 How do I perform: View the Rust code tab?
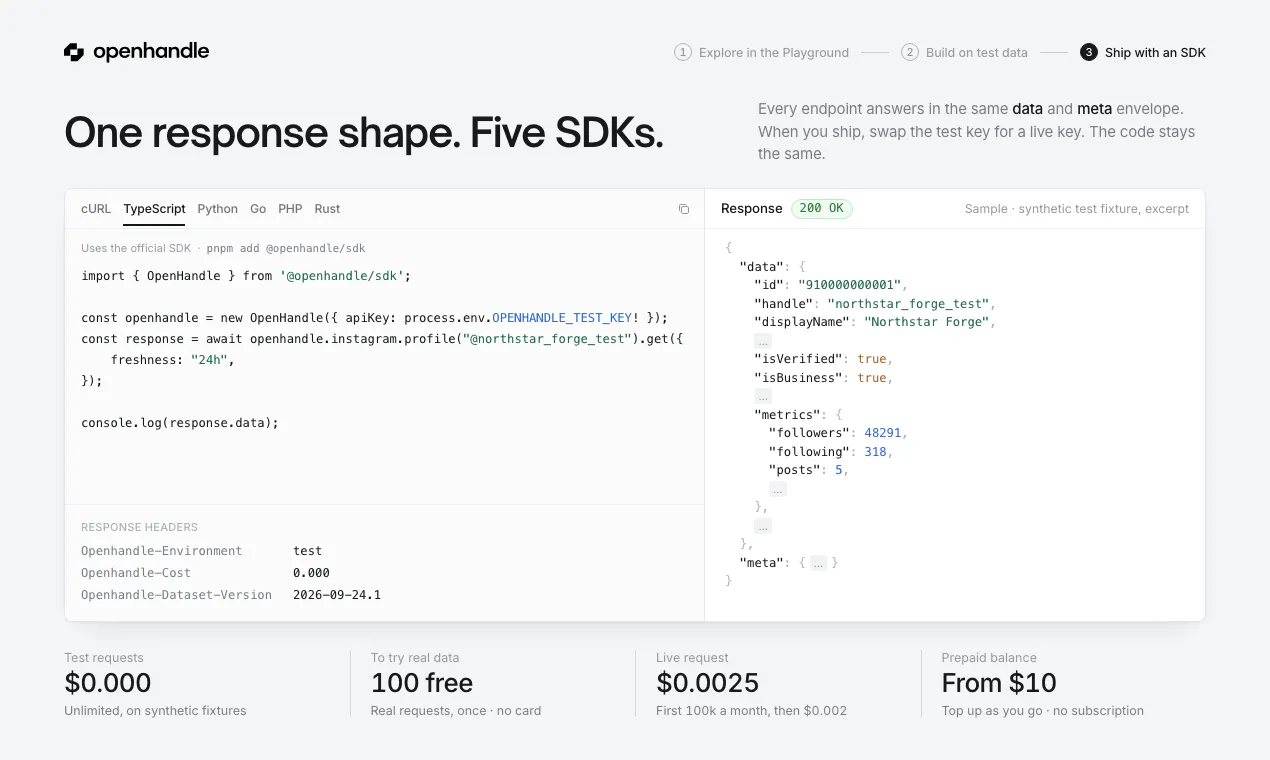[x=327, y=209]
